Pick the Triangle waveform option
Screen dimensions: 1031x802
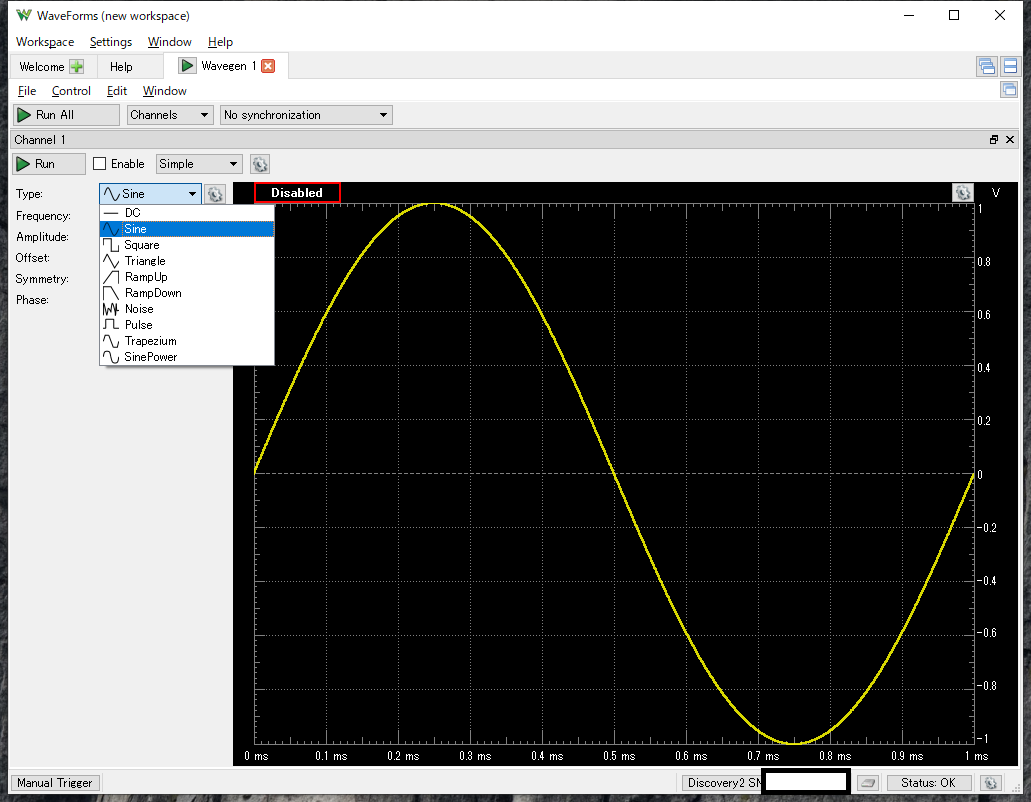(x=187, y=261)
